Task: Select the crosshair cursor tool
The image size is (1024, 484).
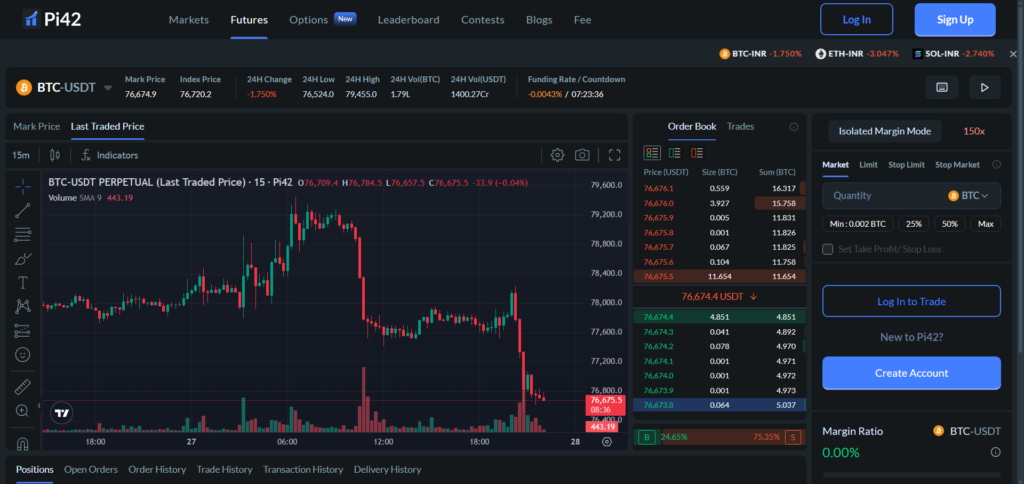Action: pos(22,186)
